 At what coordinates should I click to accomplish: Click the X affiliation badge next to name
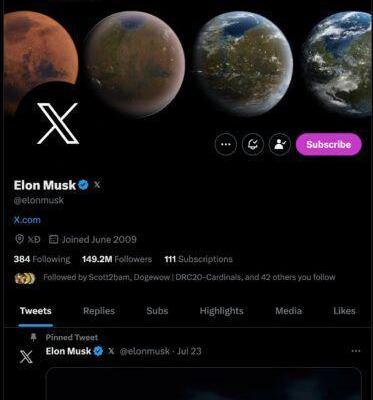(x=97, y=184)
